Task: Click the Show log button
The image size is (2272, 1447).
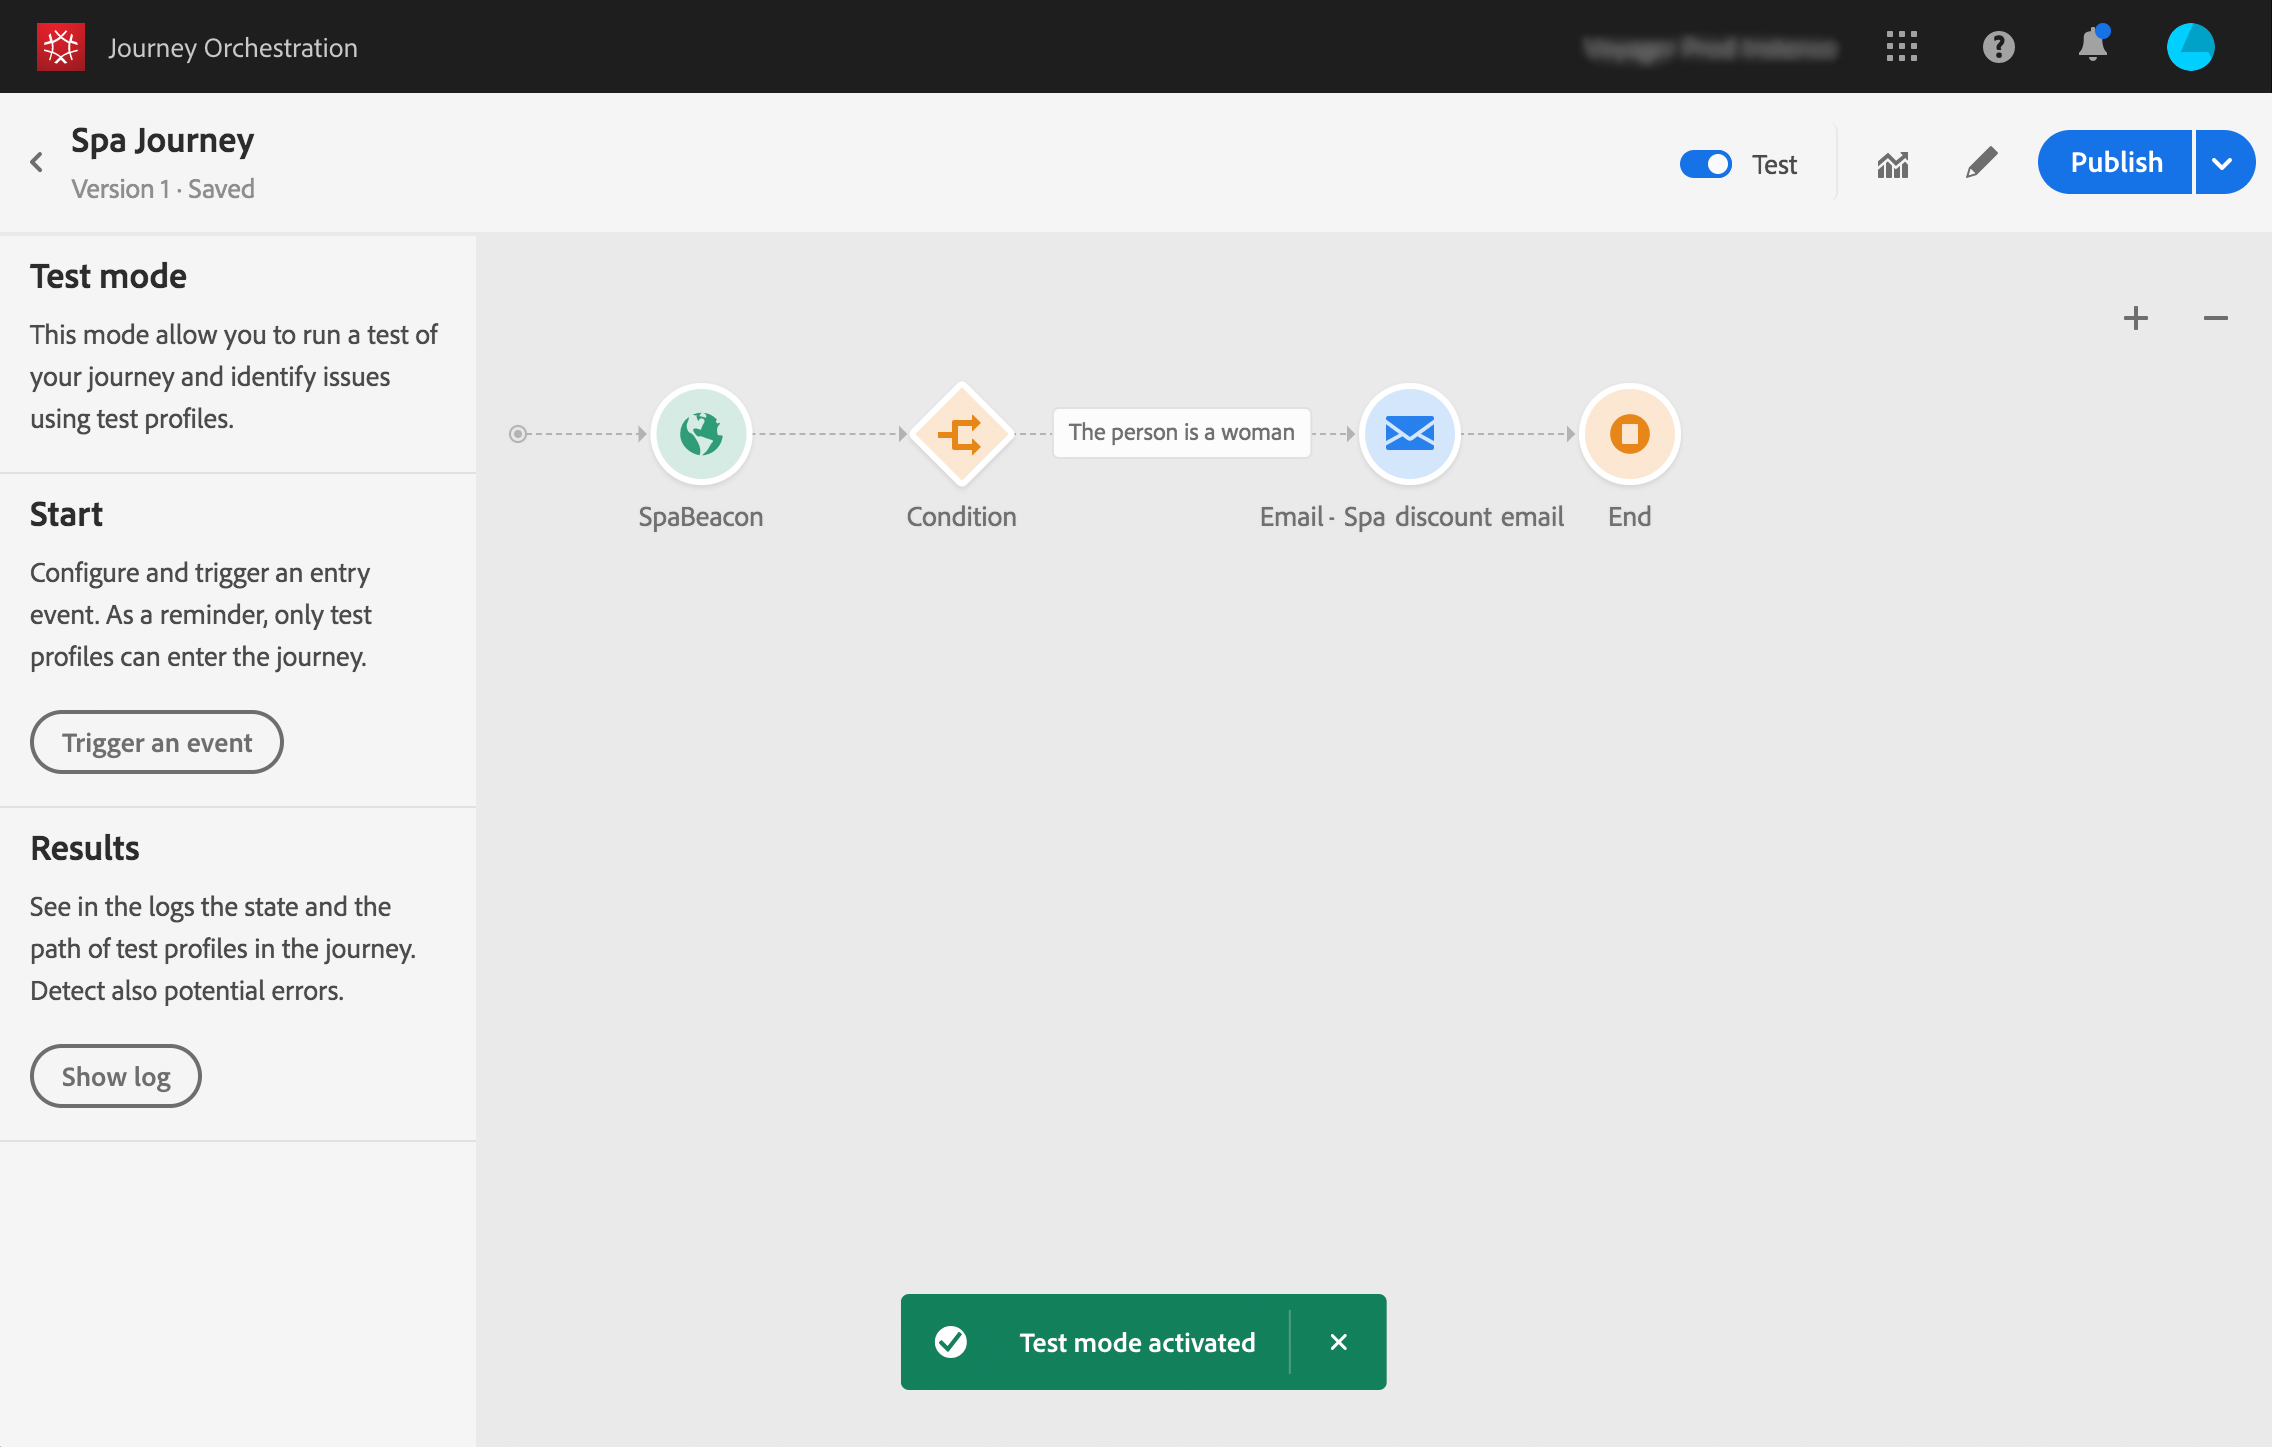Action: (x=116, y=1076)
